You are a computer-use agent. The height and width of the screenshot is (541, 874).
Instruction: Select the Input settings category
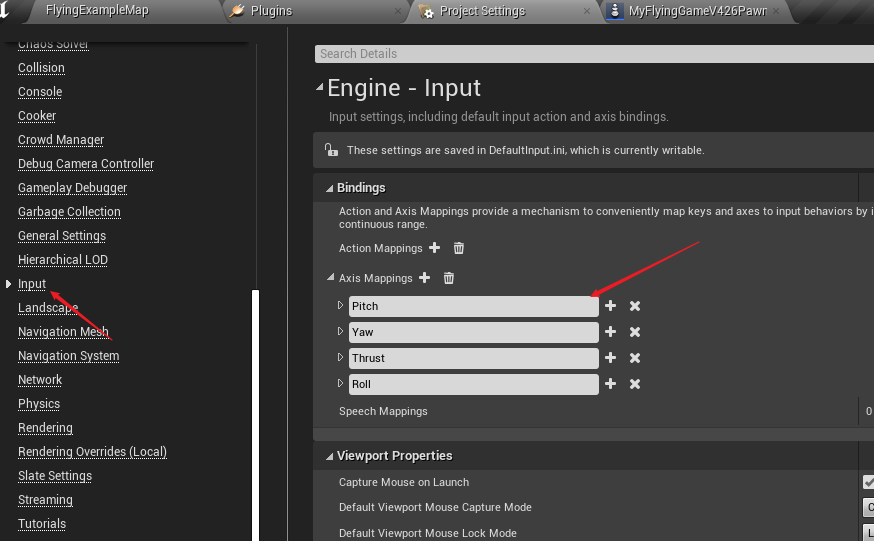pyautogui.click(x=32, y=284)
